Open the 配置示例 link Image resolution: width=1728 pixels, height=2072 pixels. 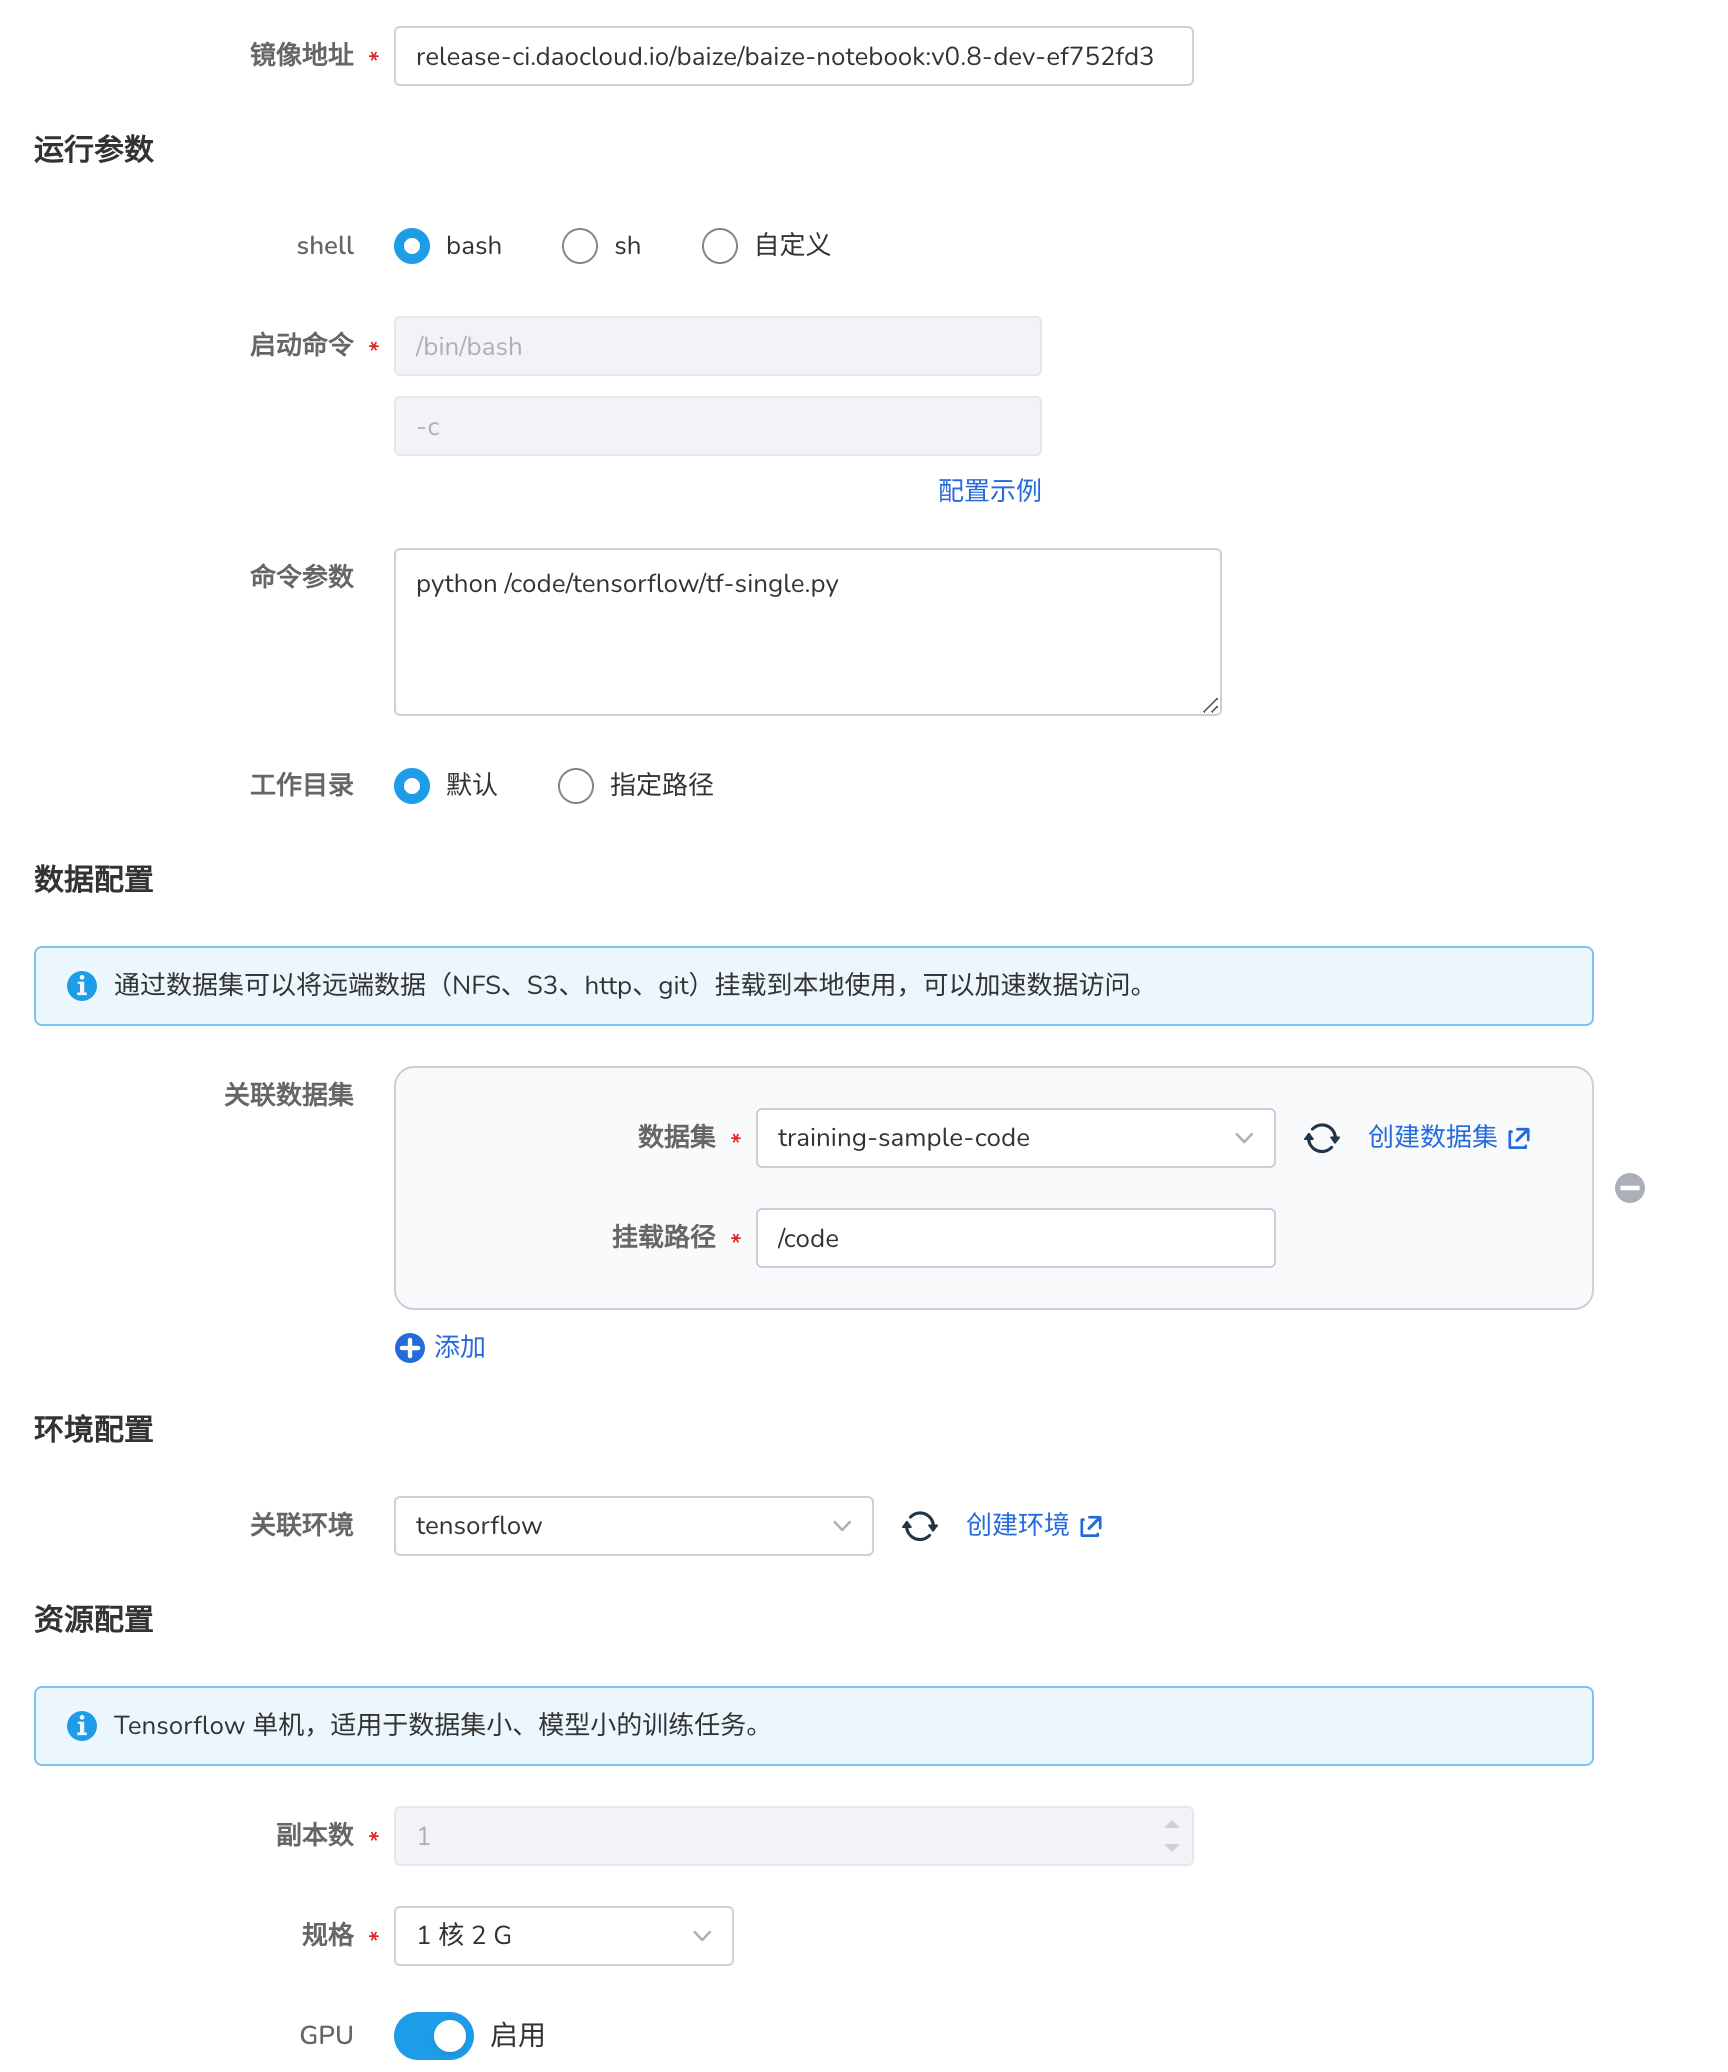[x=989, y=491]
